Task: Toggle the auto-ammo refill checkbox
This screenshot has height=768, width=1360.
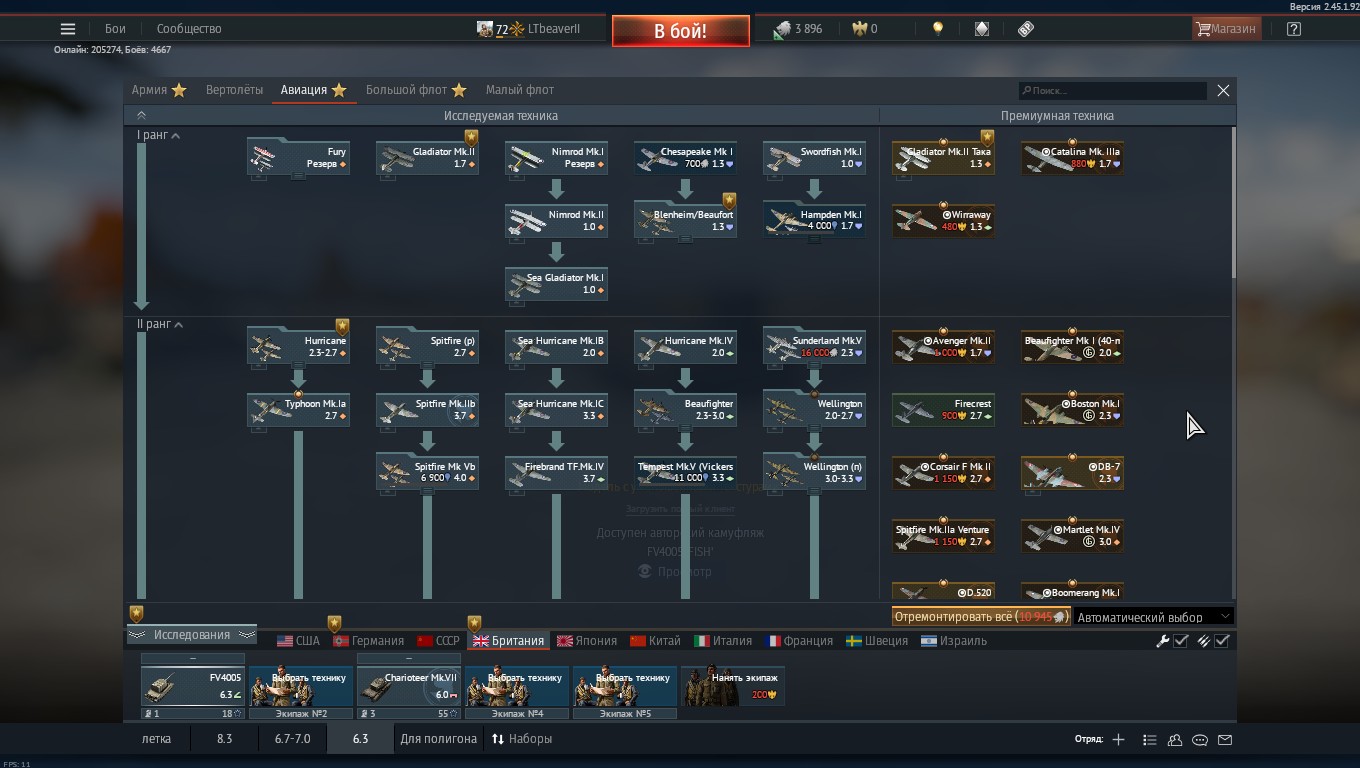Action: click(x=1222, y=641)
